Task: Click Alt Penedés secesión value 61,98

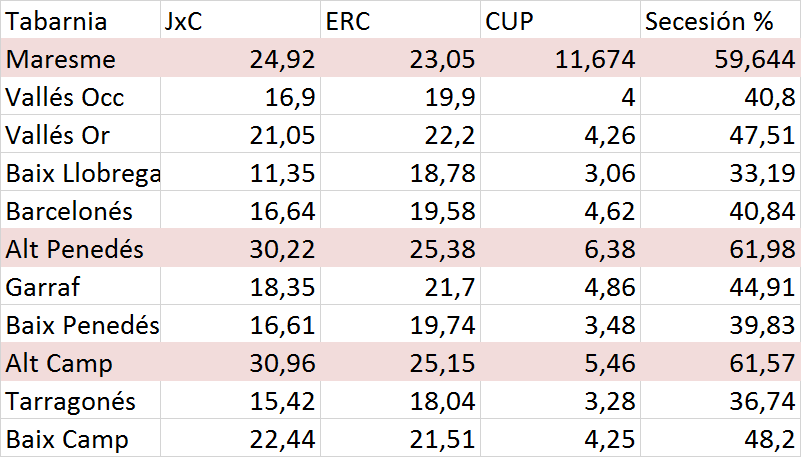Action: (762, 249)
